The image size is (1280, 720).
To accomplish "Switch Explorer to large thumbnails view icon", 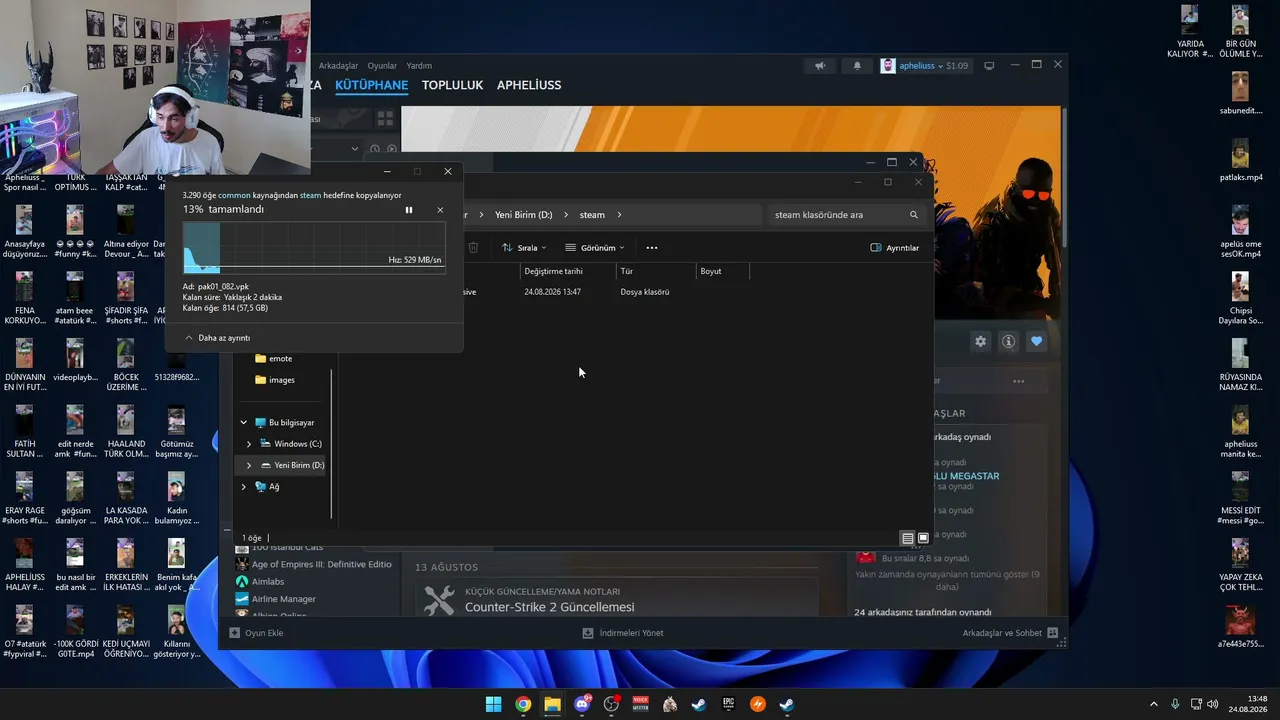I will click(x=923, y=538).
